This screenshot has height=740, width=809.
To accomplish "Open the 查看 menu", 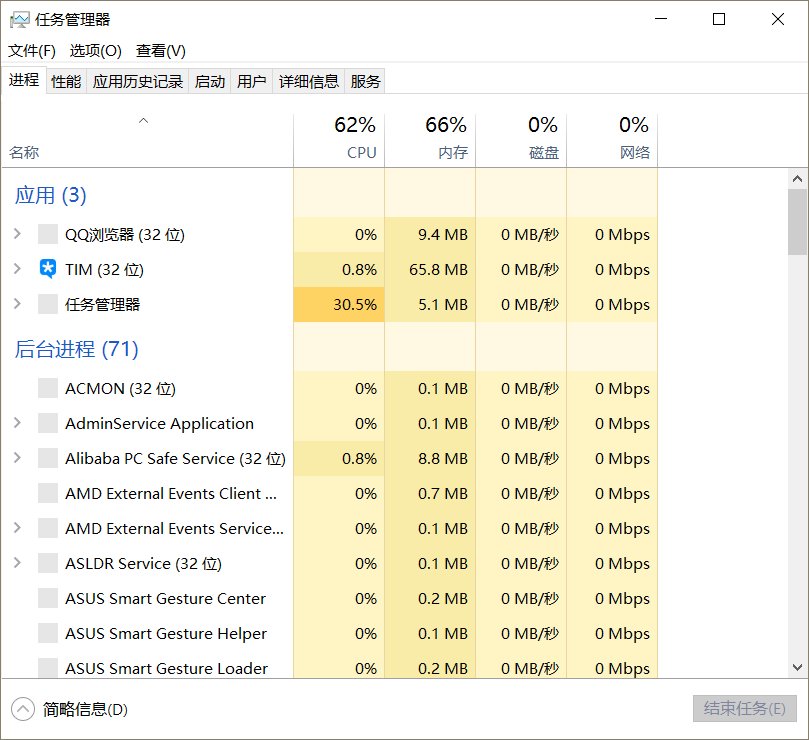I will tap(162, 50).
